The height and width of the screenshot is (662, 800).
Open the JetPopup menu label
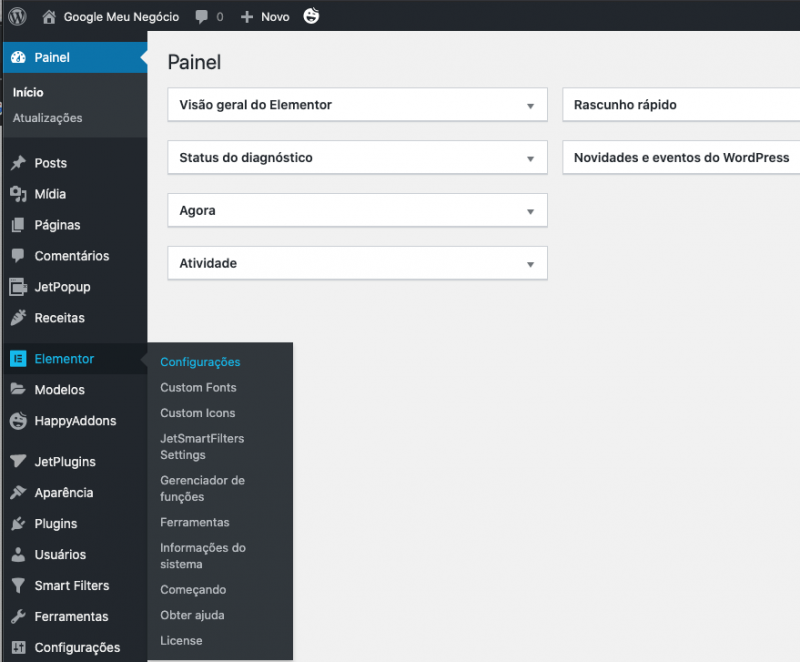point(62,287)
